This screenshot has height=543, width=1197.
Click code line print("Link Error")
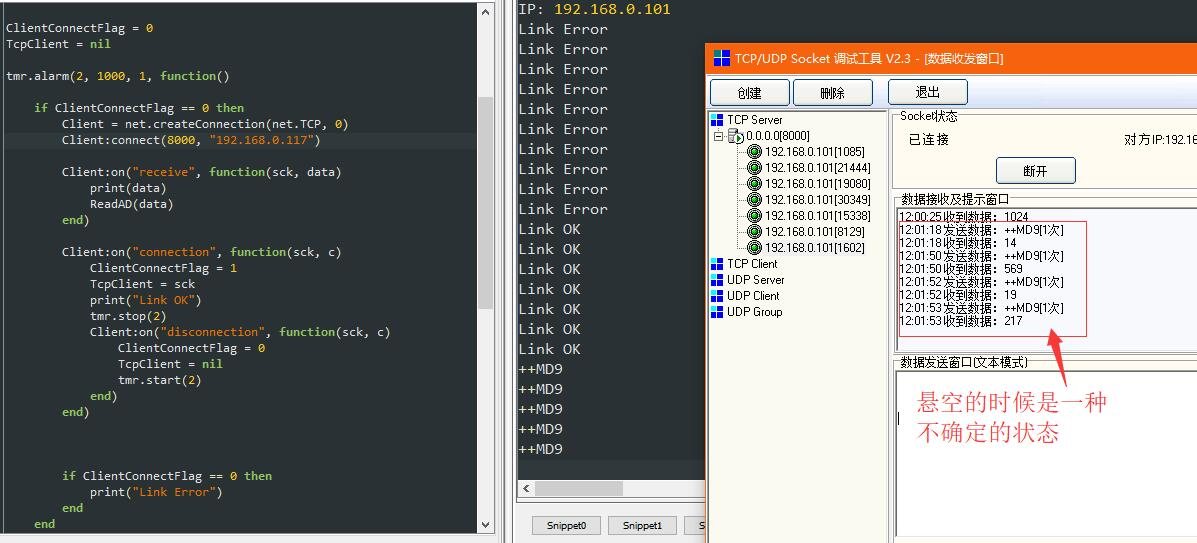point(156,492)
